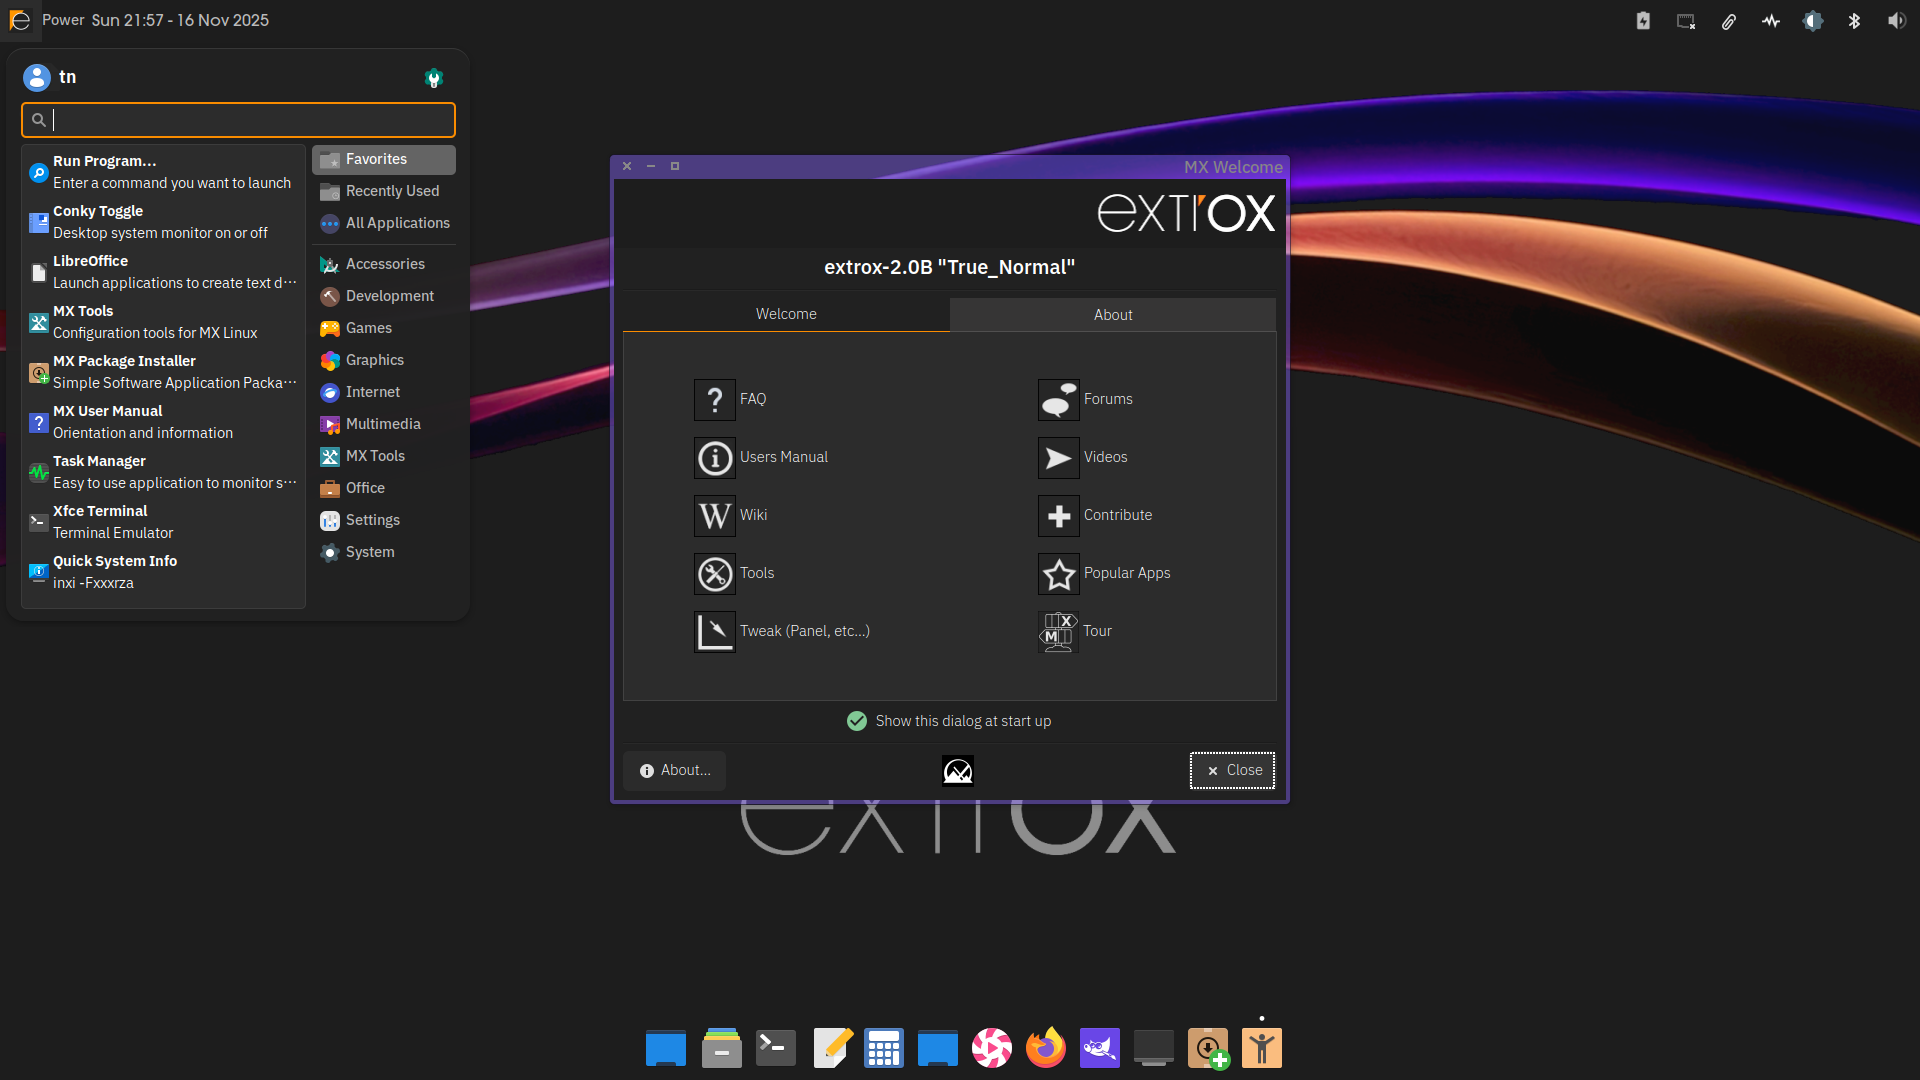This screenshot has width=1920, height=1080.
Task: Click the Forums speech bubble icon
Action: pyautogui.click(x=1058, y=399)
